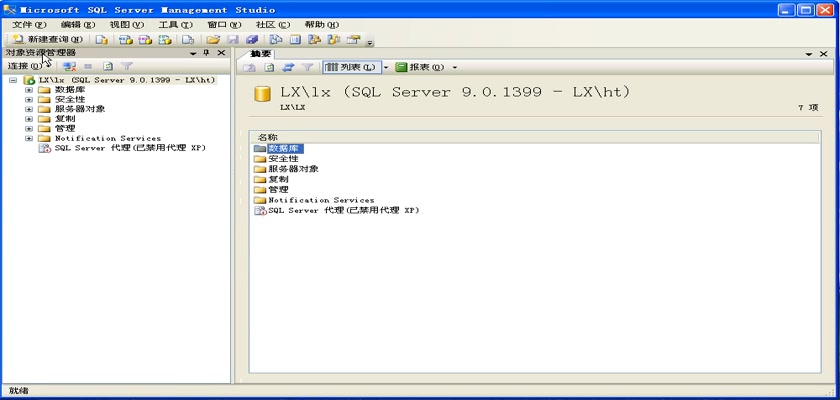840x400 pixels.
Task: Open the 帮助 menu
Action: [x=321, y=25]
